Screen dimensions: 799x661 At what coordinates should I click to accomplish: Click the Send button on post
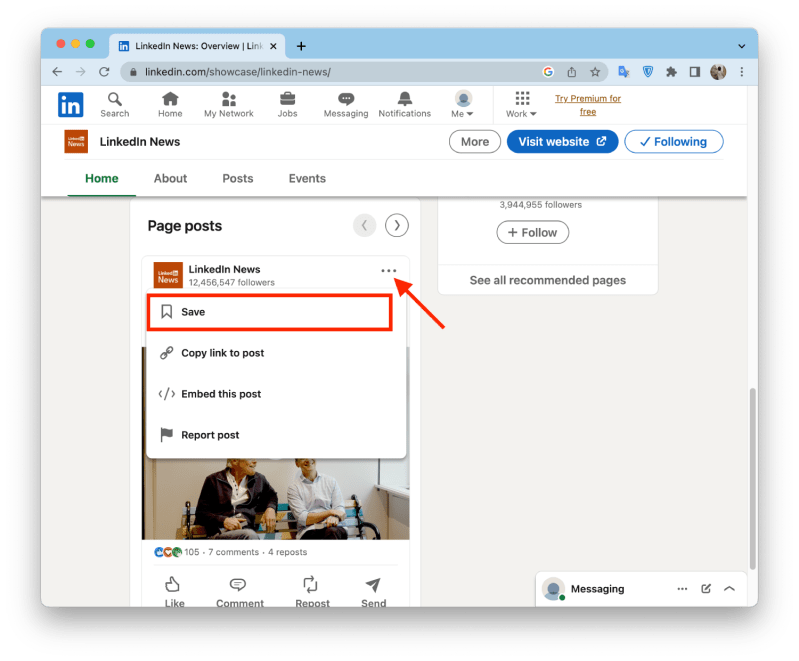tap(374, 591)
